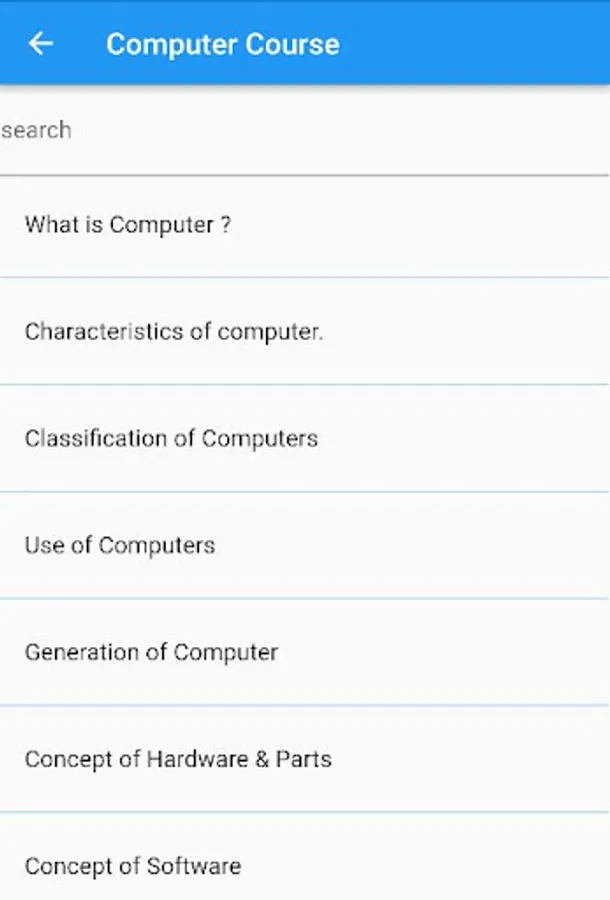This screenshot has width=610, height=900.
Task: Open 'Classification of Computers' topic
Action: (305, 439)
